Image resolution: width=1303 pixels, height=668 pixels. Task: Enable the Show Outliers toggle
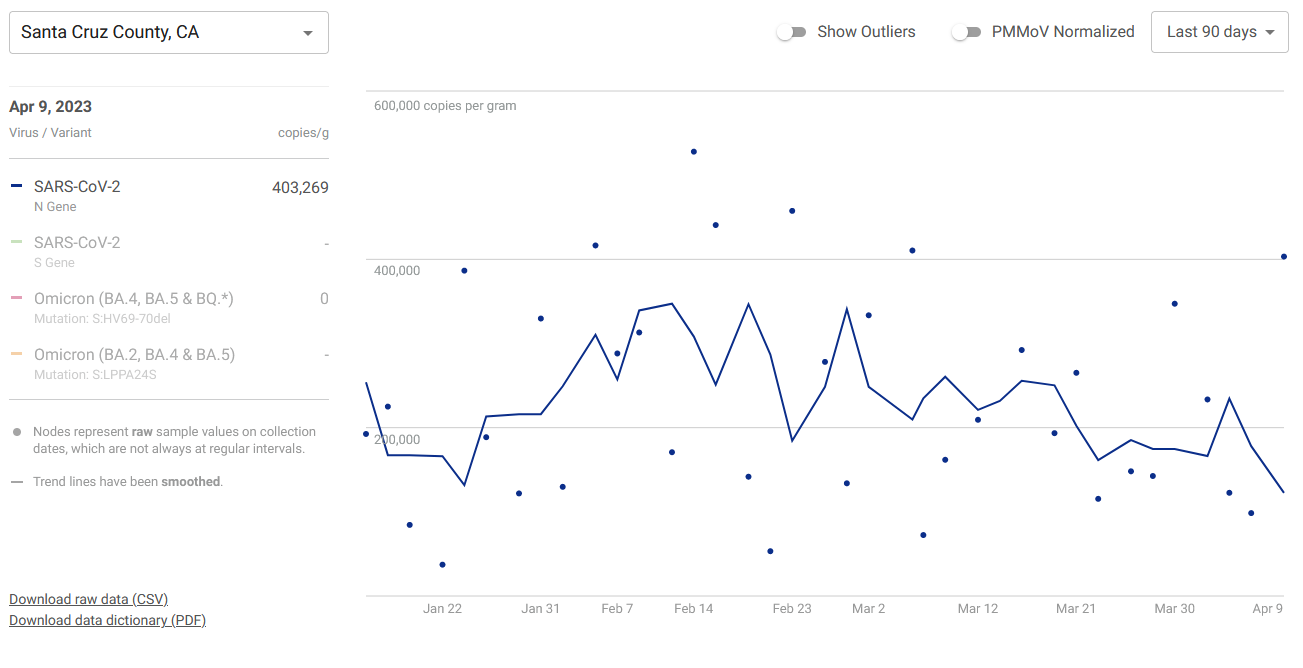pos(791,32)
